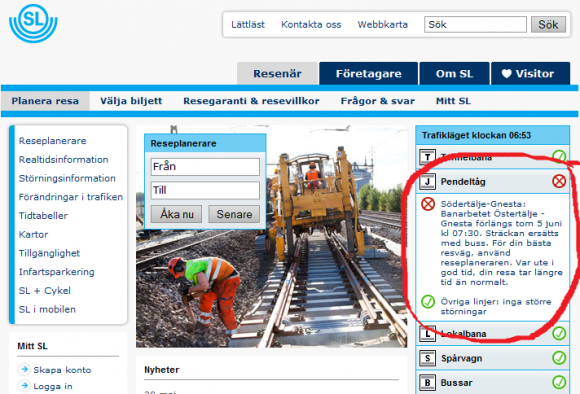This screenshot has height=394, width=580.
Task: Open the Välja biljett menu item
Action: (131, 101)
